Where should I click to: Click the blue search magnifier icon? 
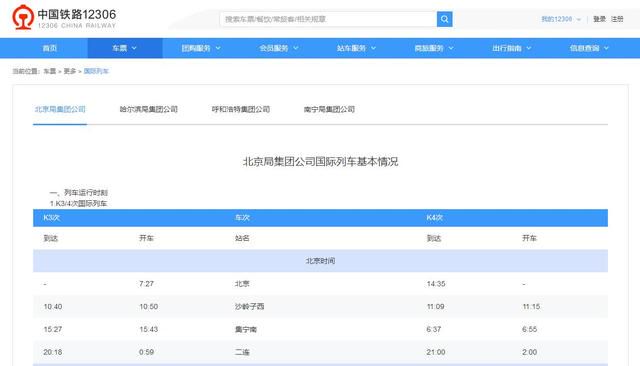pos(444,19)
